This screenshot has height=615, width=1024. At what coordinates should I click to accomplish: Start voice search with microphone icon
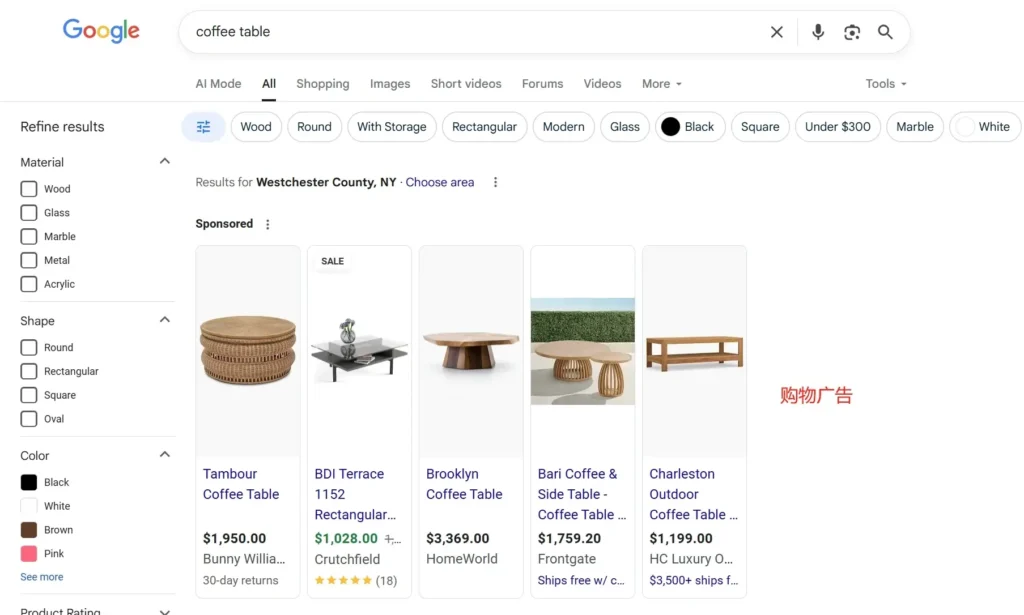[x=818, y=32]
